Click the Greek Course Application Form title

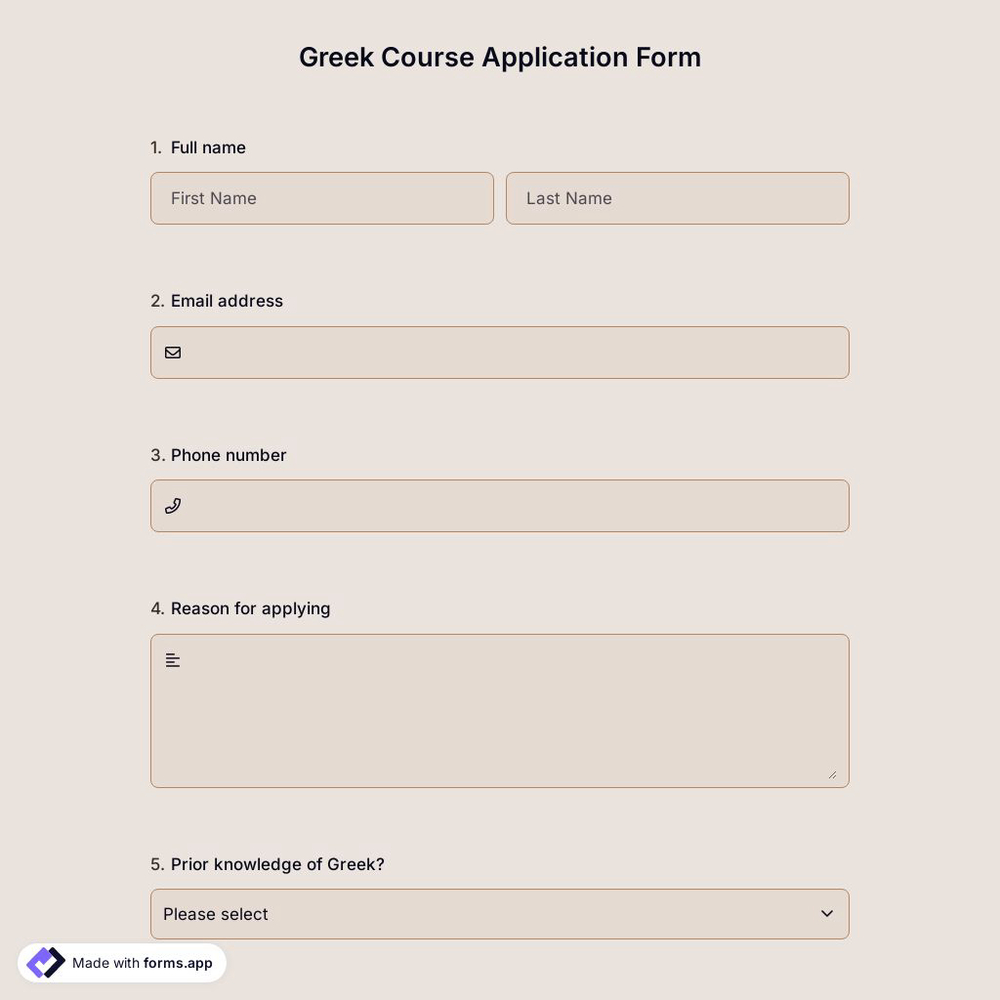[x=499, y=57]
